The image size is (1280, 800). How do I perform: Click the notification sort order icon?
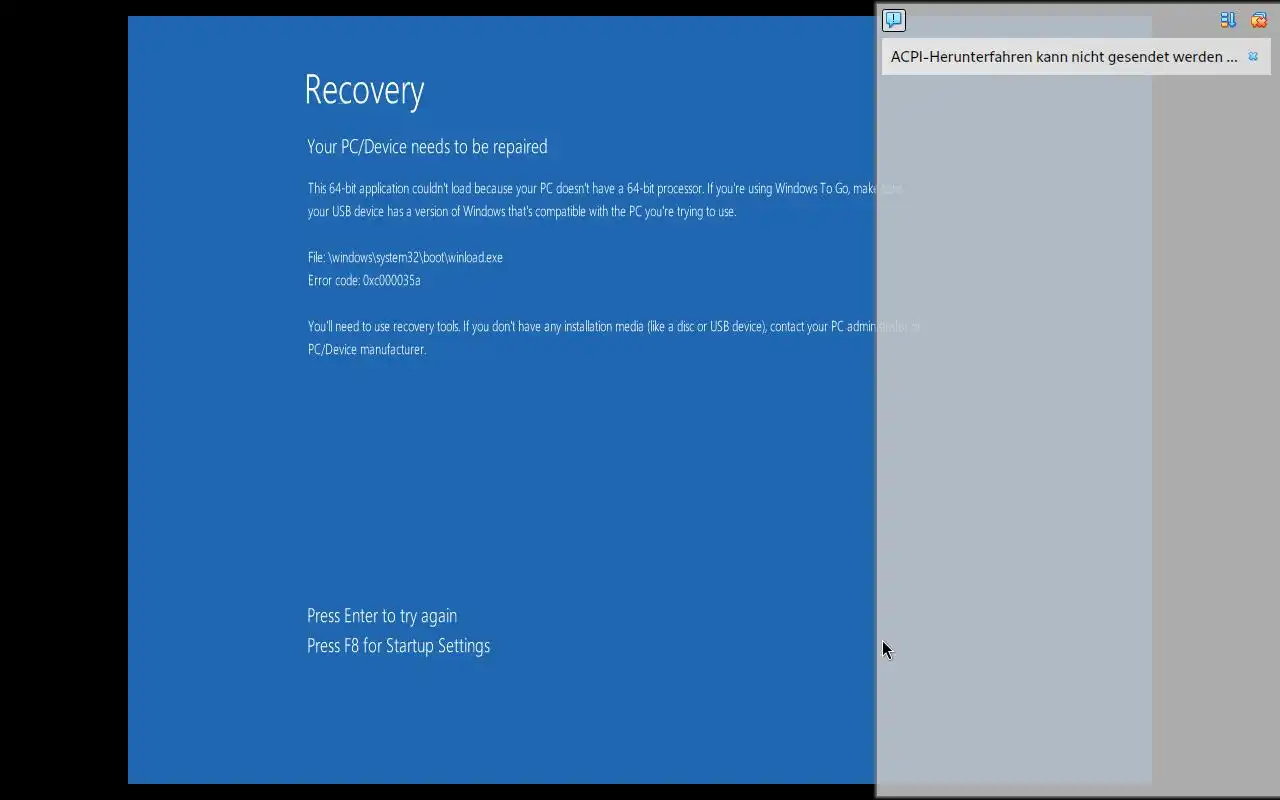1228,20
